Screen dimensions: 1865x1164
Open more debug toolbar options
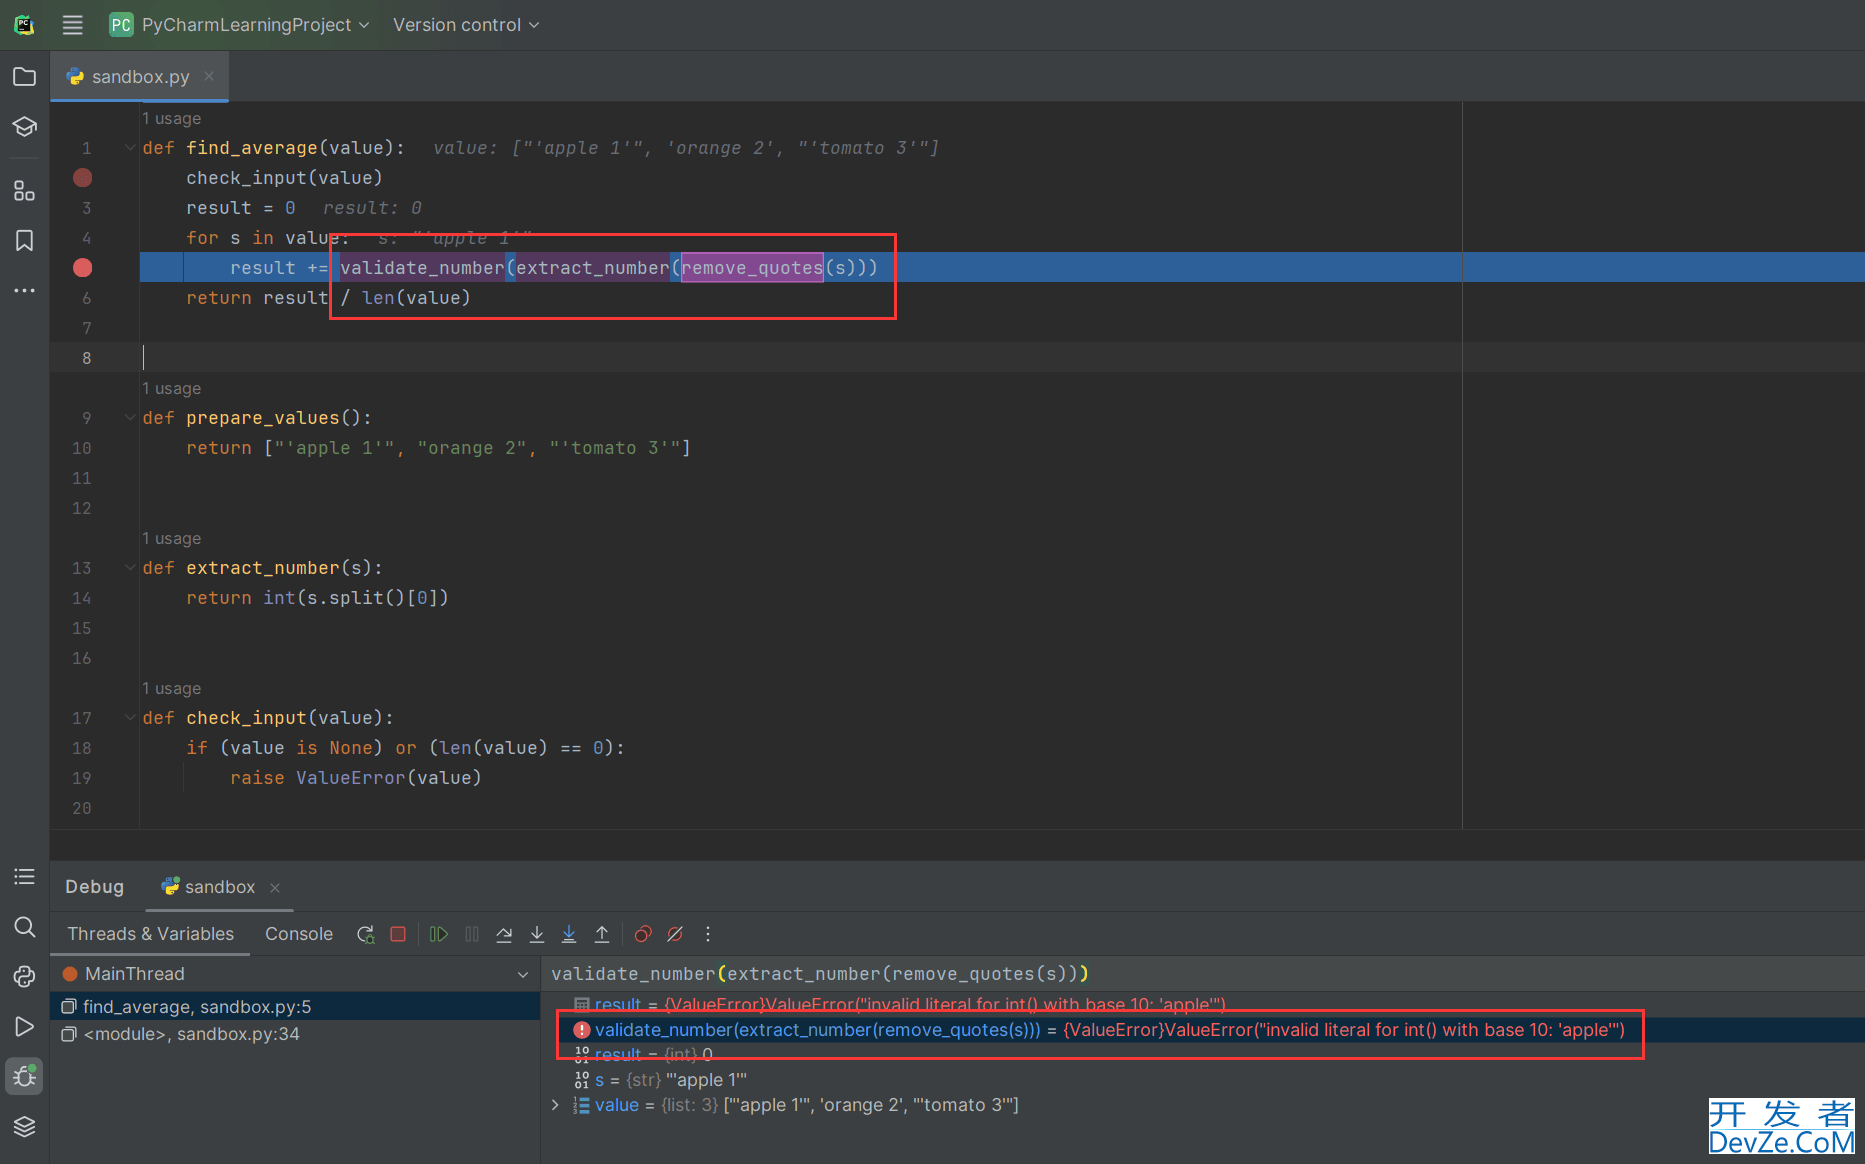tap(708, 934)
